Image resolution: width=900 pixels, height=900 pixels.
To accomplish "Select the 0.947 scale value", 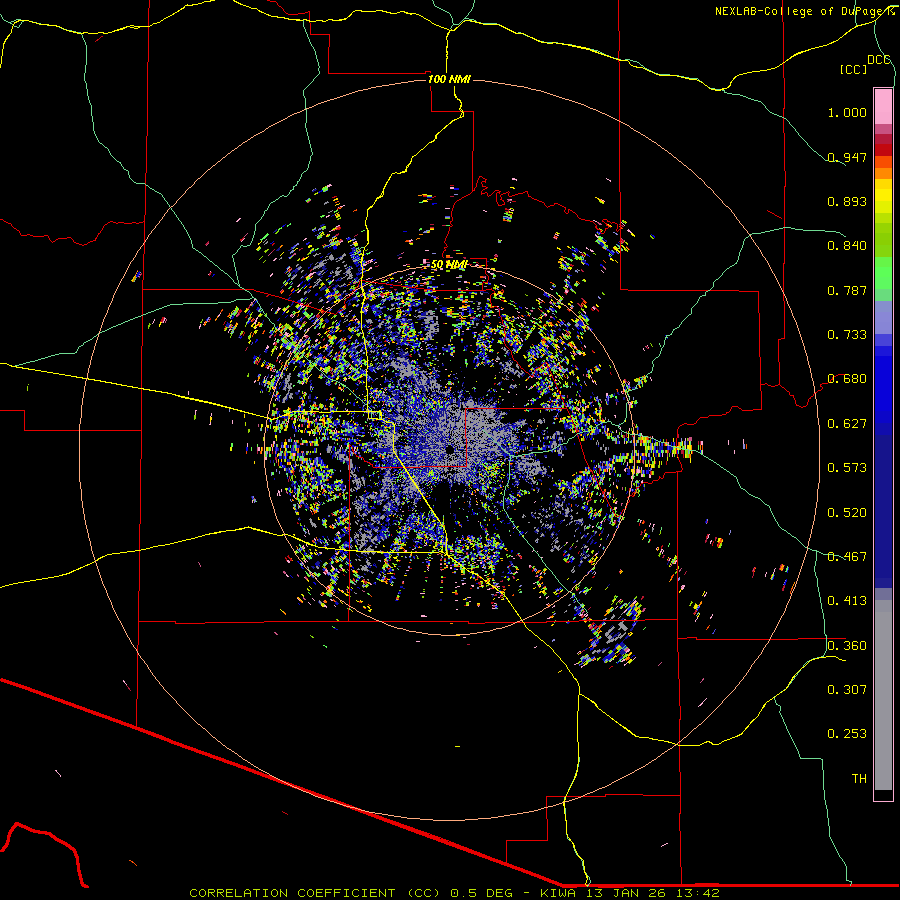I will [x=847, y=157].
